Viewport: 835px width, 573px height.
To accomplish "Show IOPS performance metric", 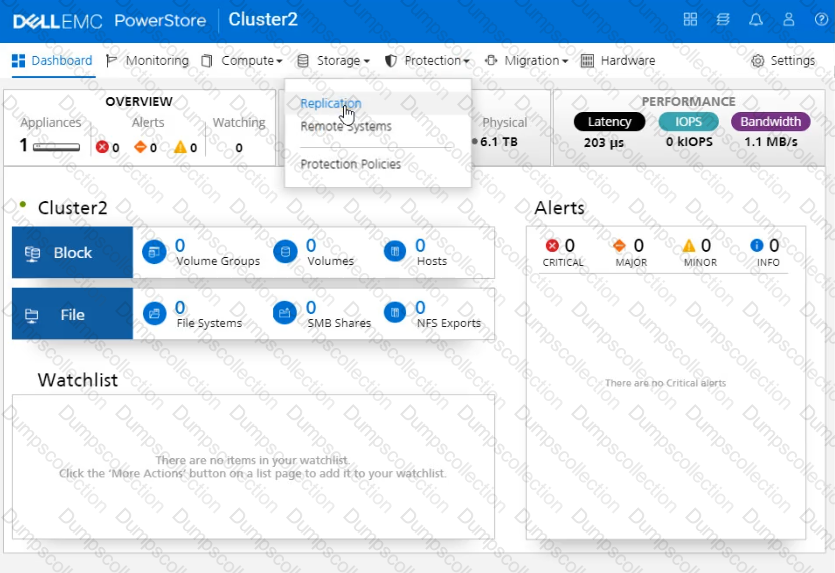I will pyautogui.click(x=688, y=122).
